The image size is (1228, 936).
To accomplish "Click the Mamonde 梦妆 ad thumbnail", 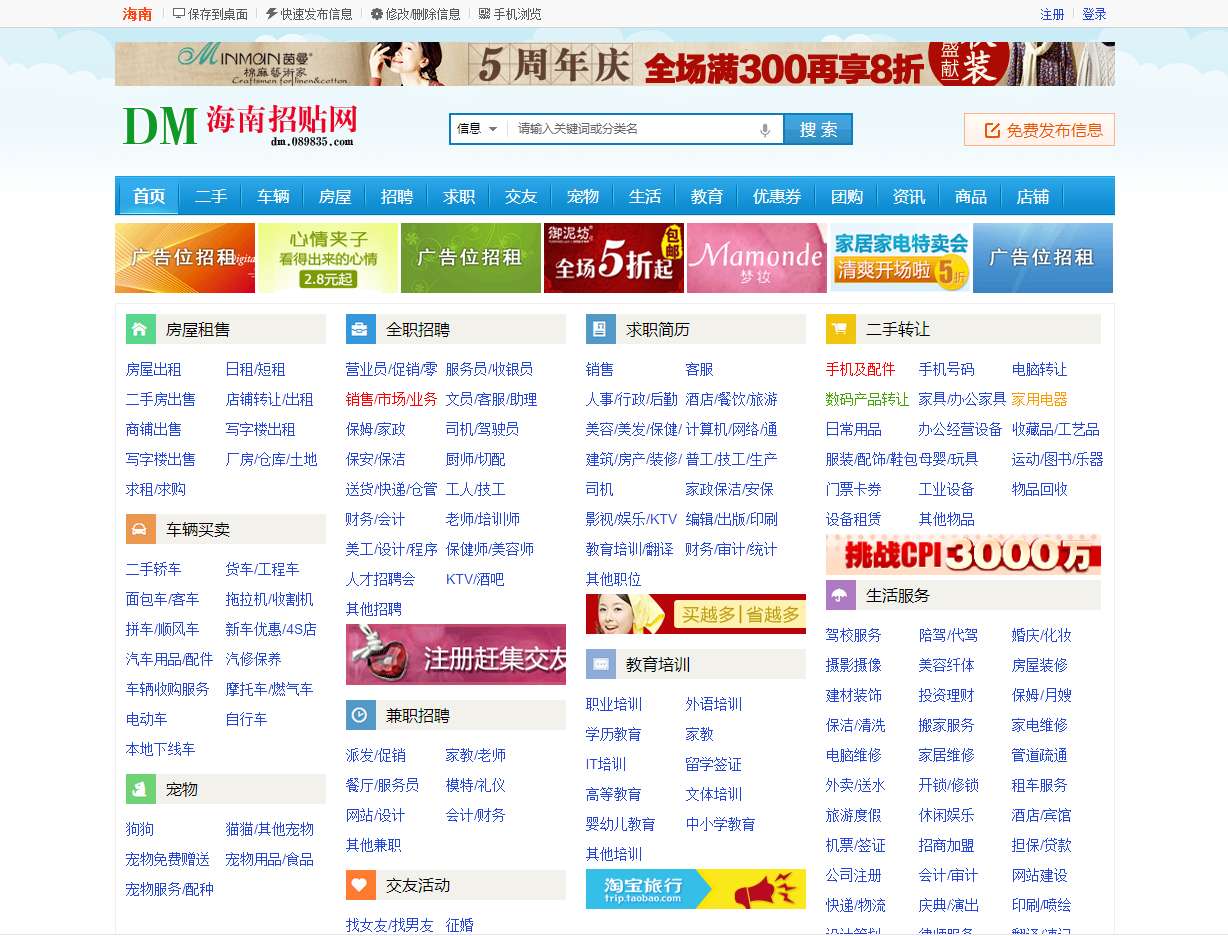I will (x=757, y=258).
